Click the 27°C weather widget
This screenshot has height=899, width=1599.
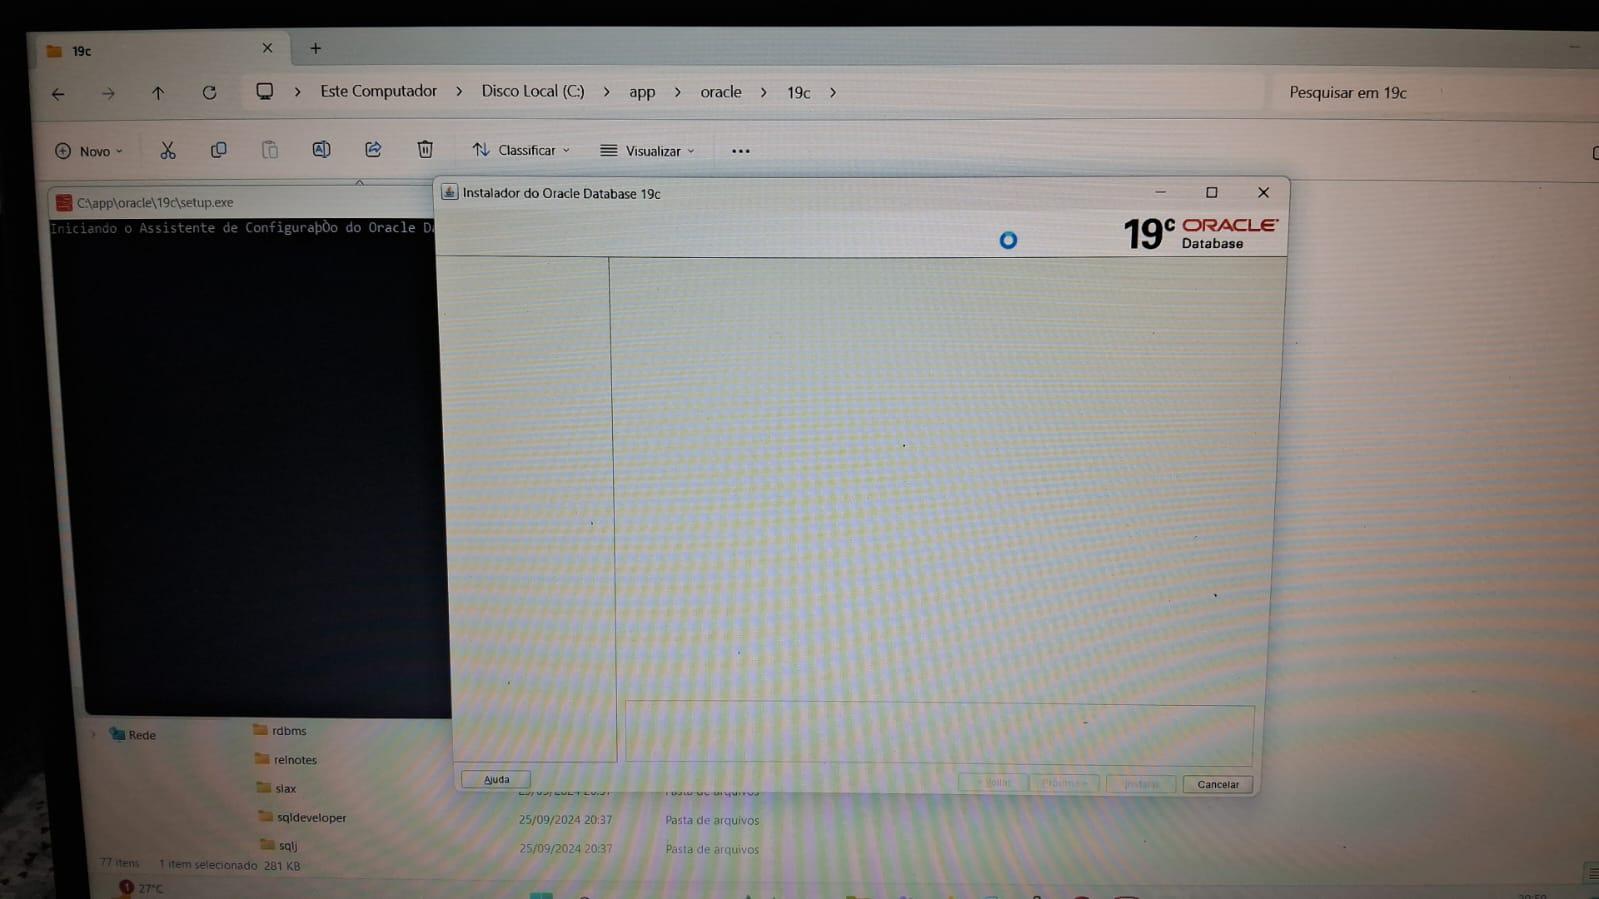point(141,888)
